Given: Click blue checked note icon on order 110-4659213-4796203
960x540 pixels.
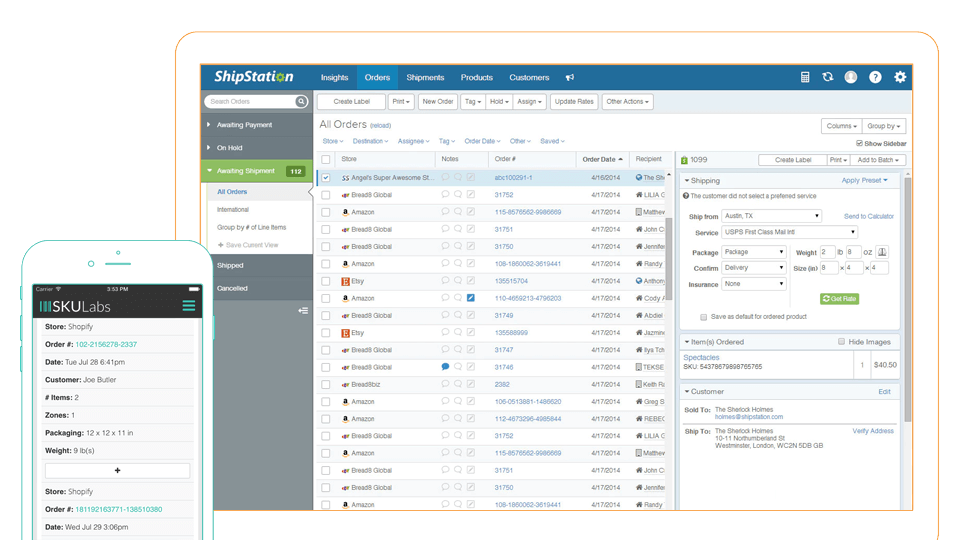Looking at the screenshot, I should tap(471, 298).
